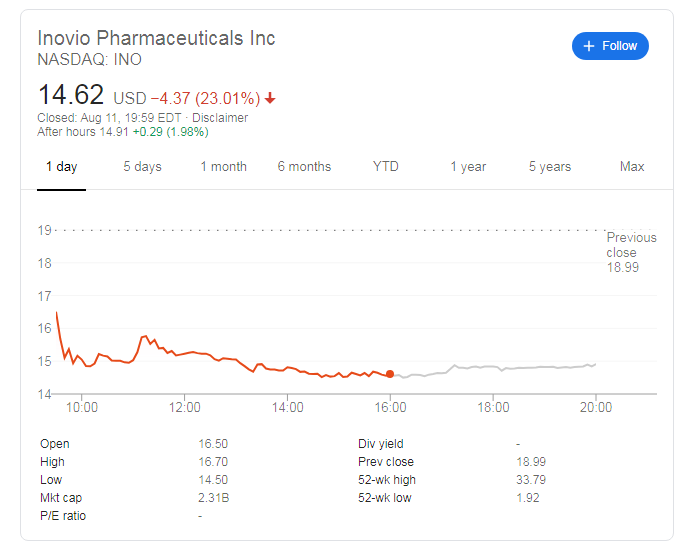Switch chart to 1 month range
The image size is (695, 553).
[223, 167]
